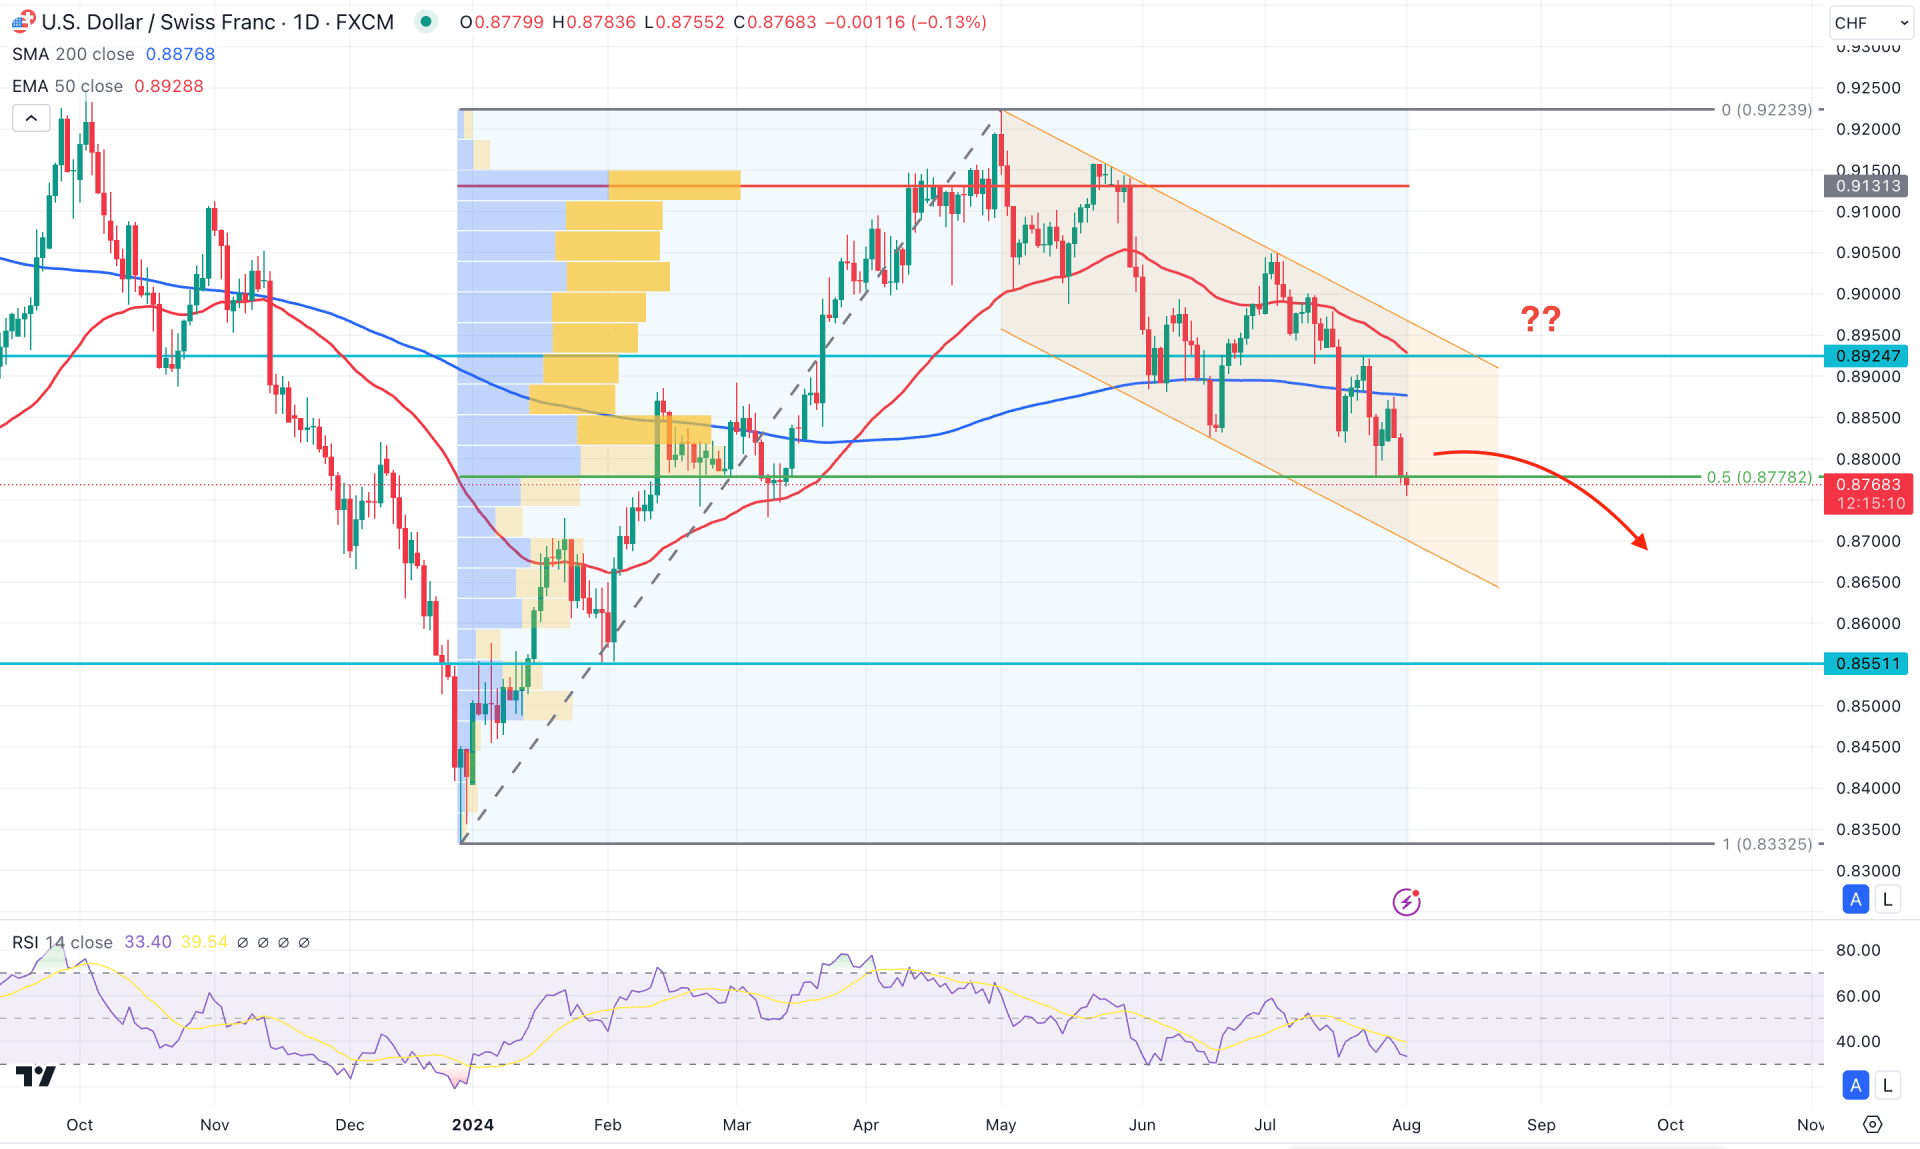This screenshot has width=1920, height=1149.
Task: Toggle log scale (L) on the main price axis
Action: (x=1887, y=899)
